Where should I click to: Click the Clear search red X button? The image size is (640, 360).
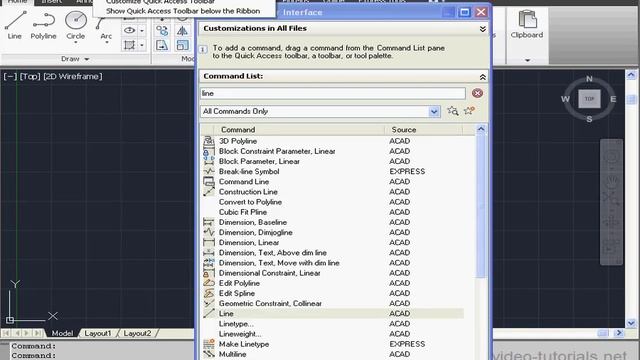pyautogui.click(x=477, y=93)
